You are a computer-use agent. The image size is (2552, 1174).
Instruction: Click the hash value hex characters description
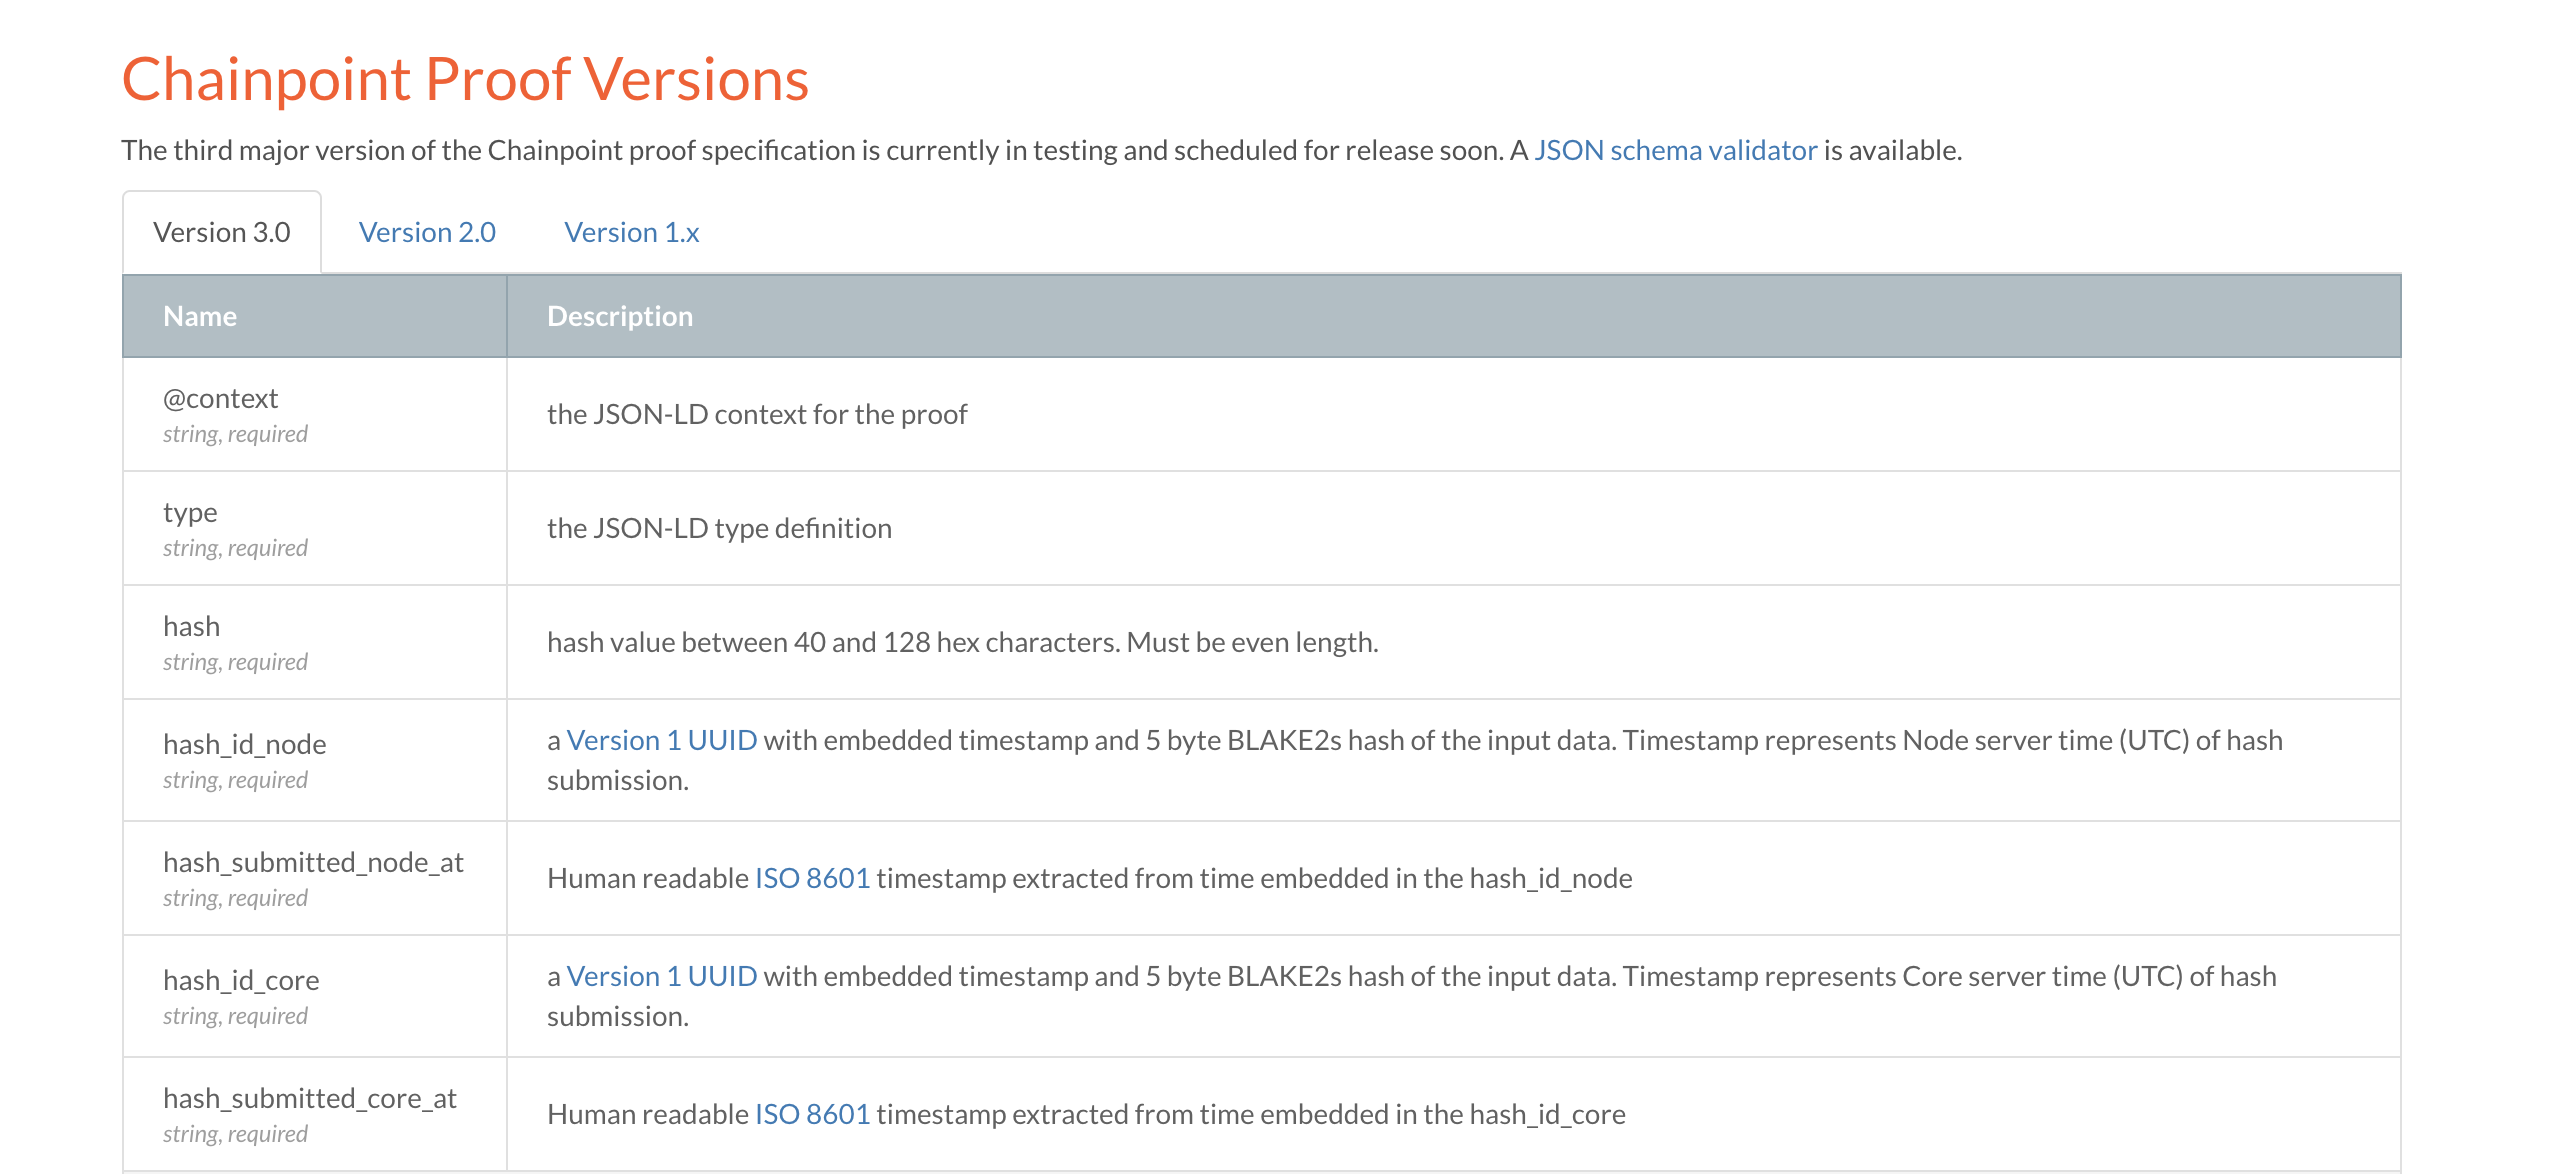point(962,642)
